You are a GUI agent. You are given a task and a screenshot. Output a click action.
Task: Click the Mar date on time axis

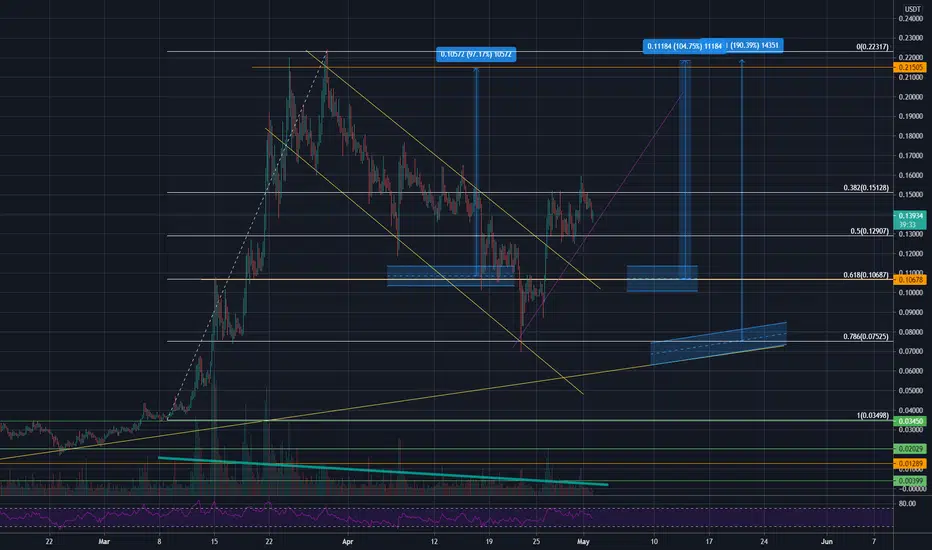[104, 542]
